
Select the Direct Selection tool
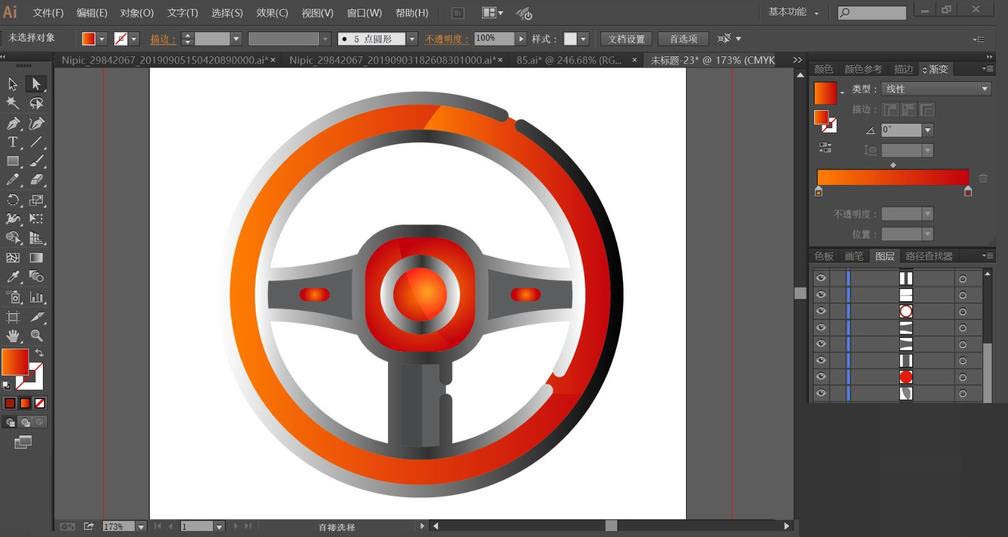tap(36, 84)
